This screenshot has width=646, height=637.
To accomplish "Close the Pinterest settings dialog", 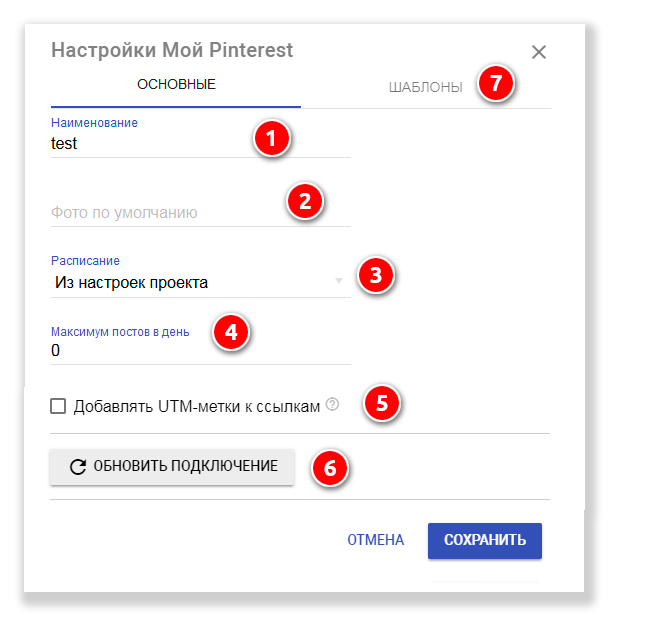I will (539, 52).
